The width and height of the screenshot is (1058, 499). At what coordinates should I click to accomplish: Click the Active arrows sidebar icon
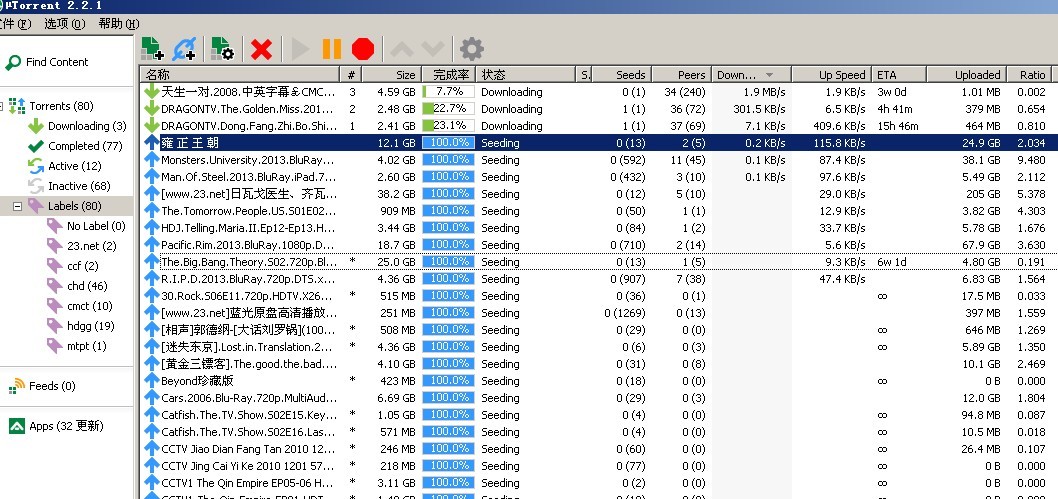(x=36, y=166)
